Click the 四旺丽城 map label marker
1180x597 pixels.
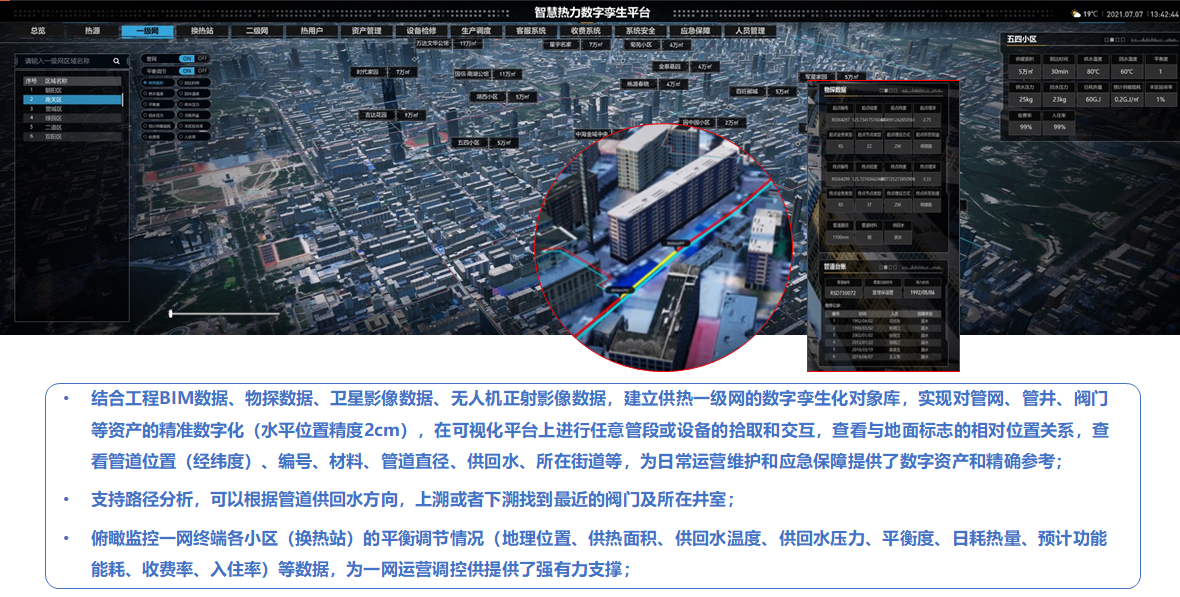(747, 91)
